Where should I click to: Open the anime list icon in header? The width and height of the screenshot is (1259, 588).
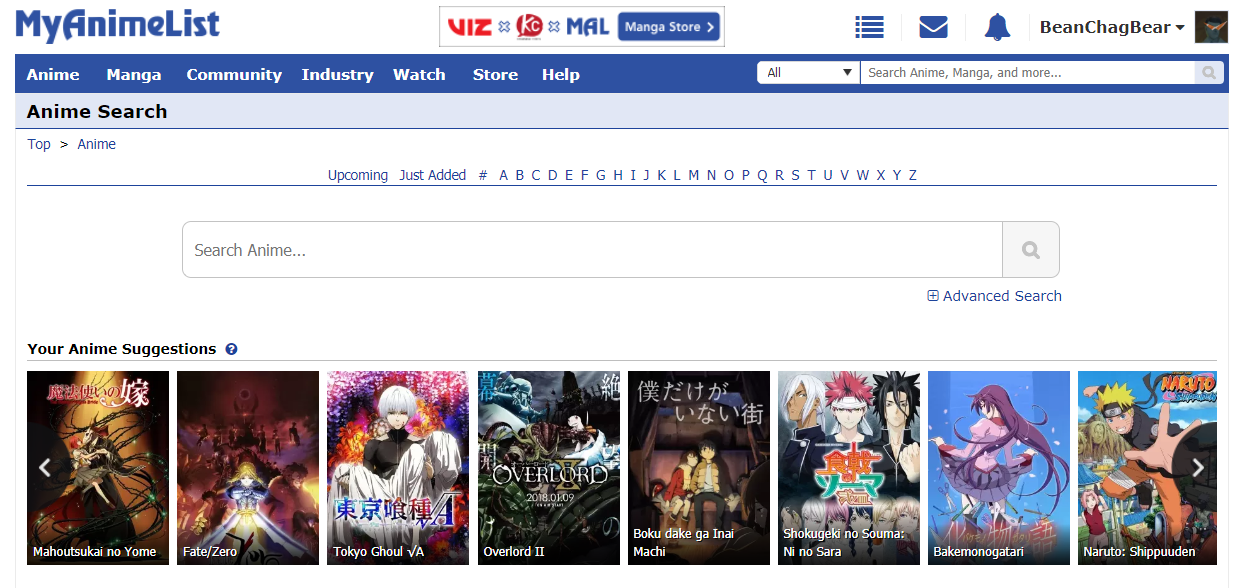click(869, 27)
